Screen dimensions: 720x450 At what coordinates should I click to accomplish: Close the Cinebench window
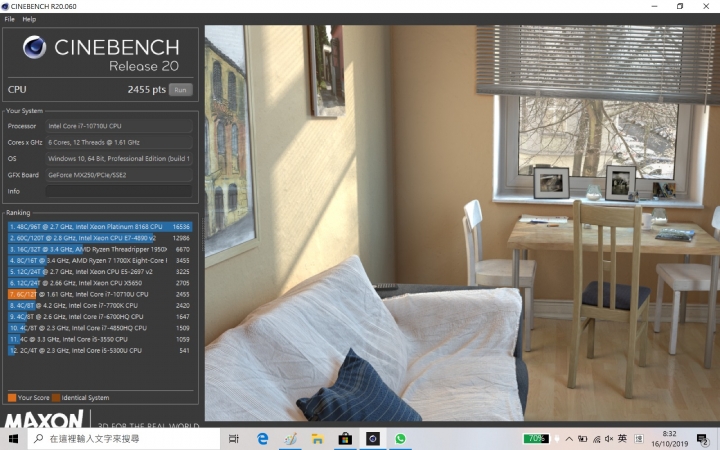coord(706,6)
